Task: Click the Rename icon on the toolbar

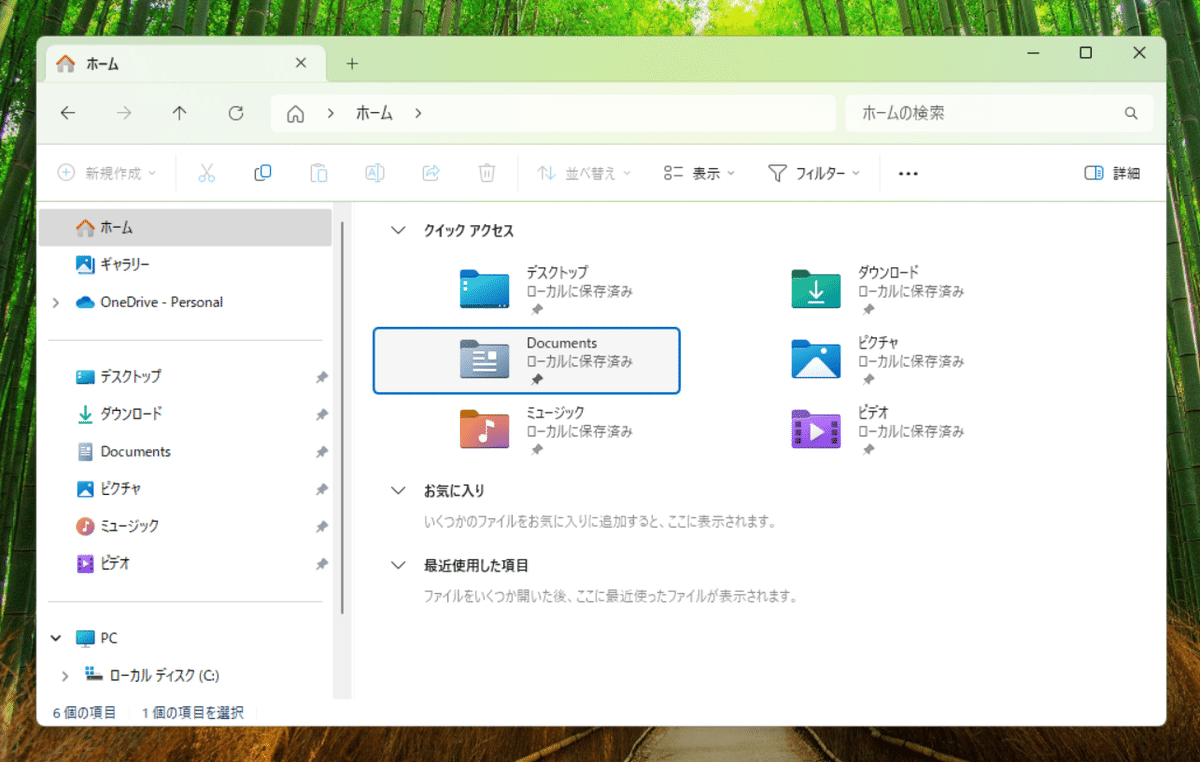Action: [374, 172]
